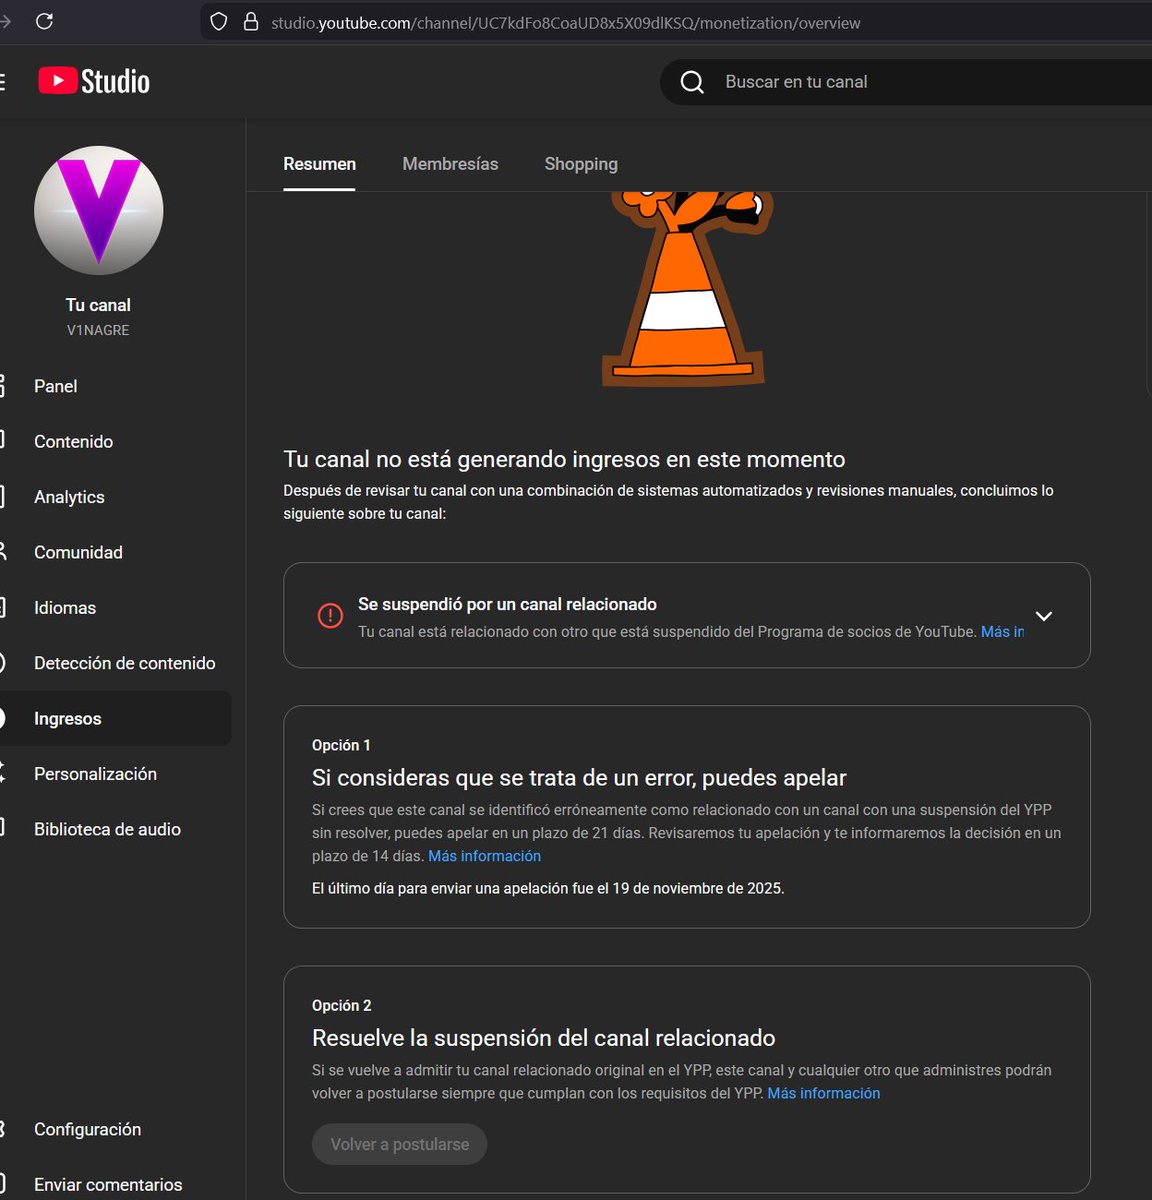
Task: Click the 'Tu canal' label
Action: click(98, 305)
